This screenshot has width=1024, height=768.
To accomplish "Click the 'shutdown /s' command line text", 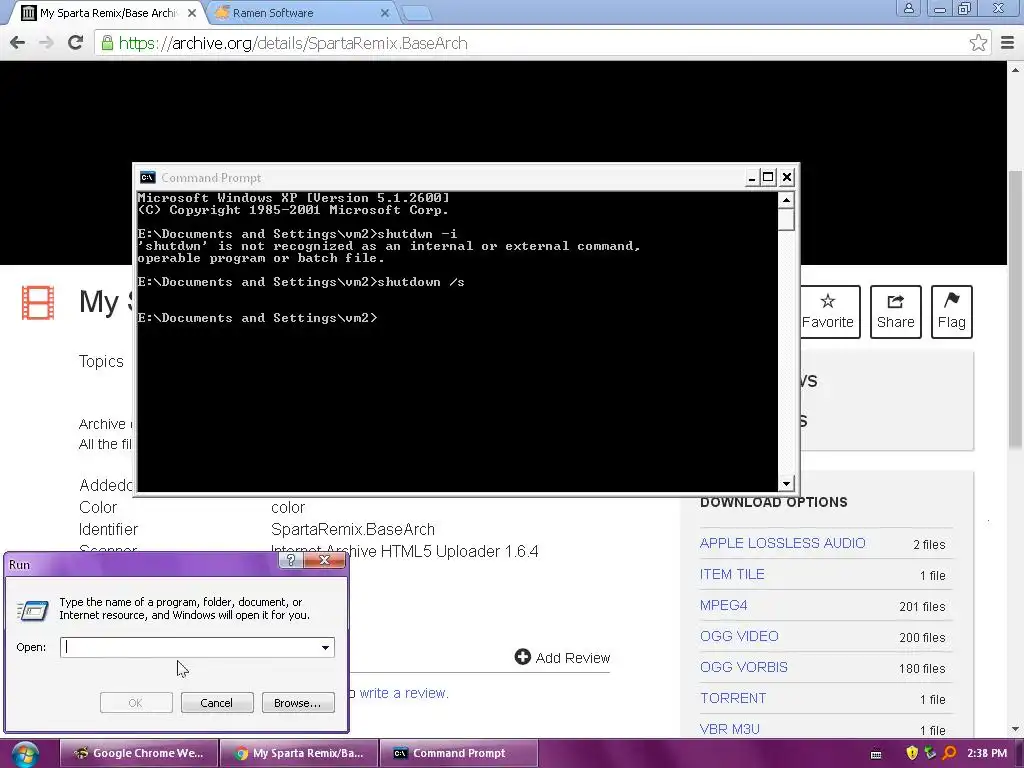I will [x=421, y=282].
